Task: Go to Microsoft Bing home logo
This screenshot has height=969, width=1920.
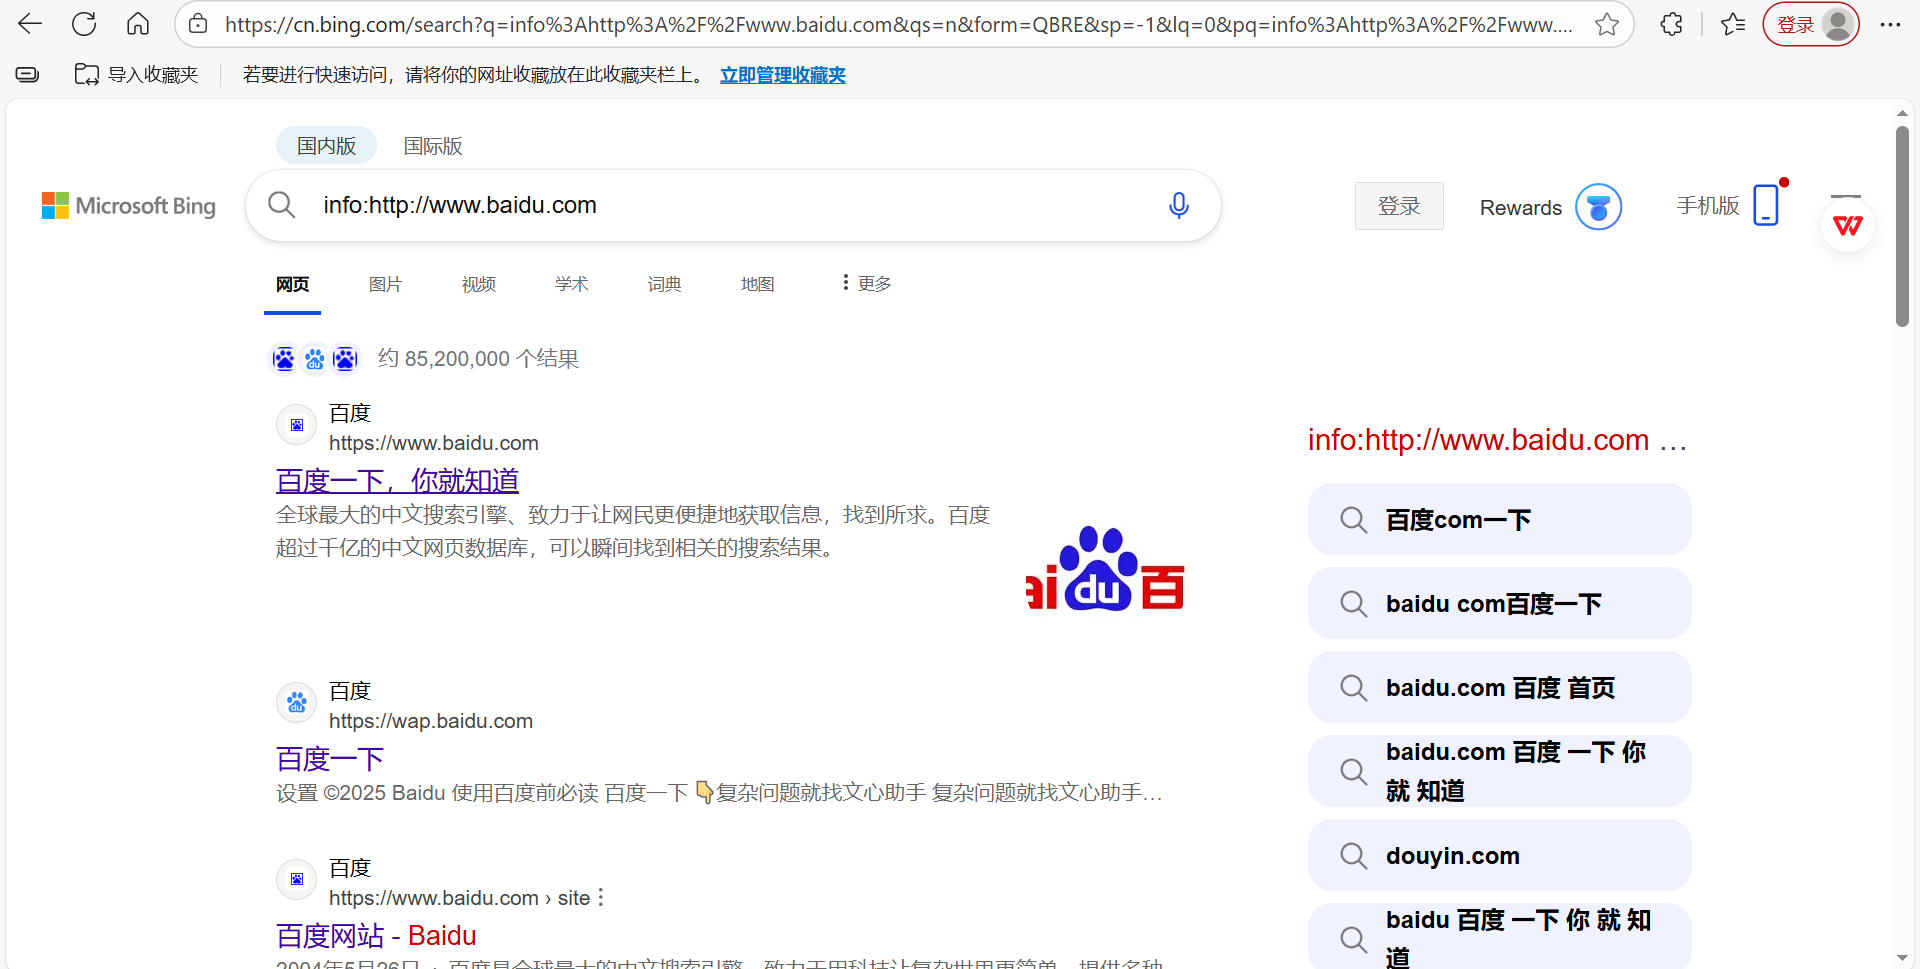Action: coord(129,206)
